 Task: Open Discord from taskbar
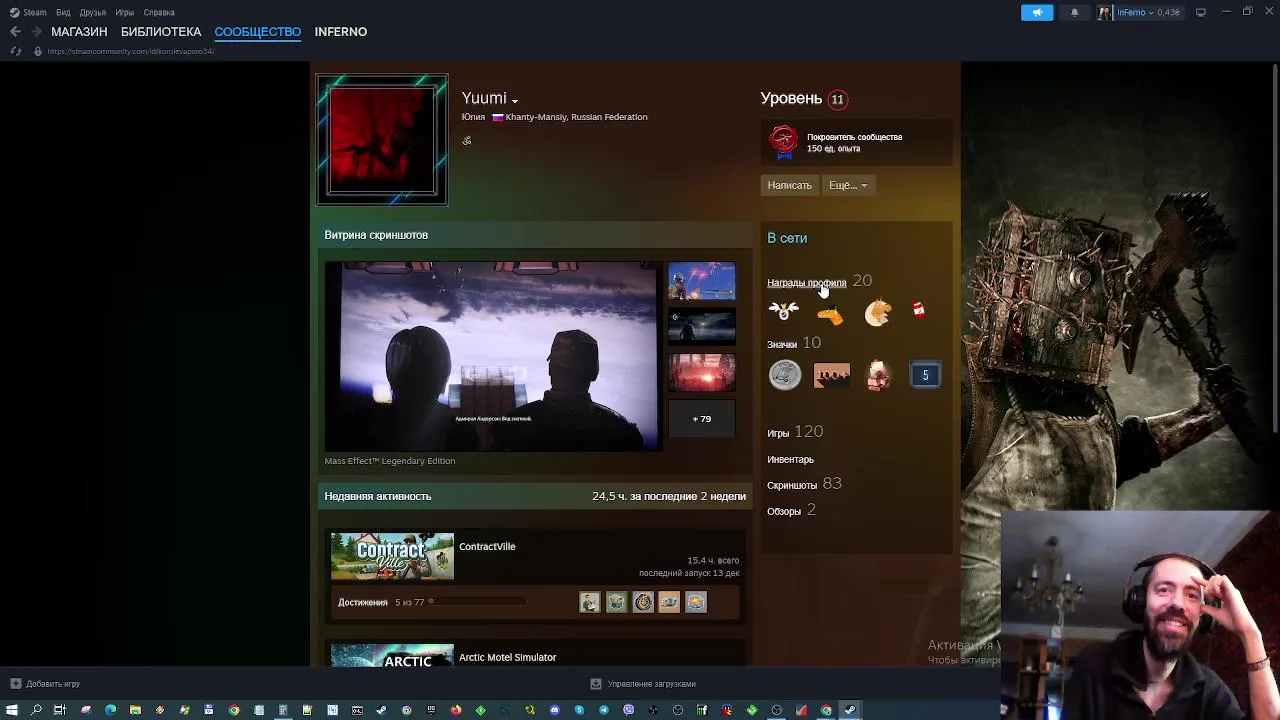click(x=554, y=710)
